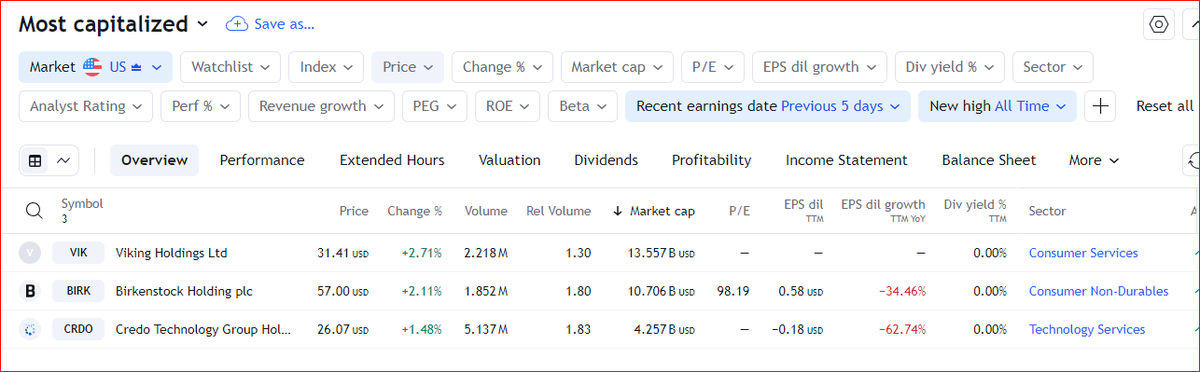Click the CRDO ticker symbol
The width and height of the screenshot is (1200, 372).
pyautogui.click(x=78, y=329)
